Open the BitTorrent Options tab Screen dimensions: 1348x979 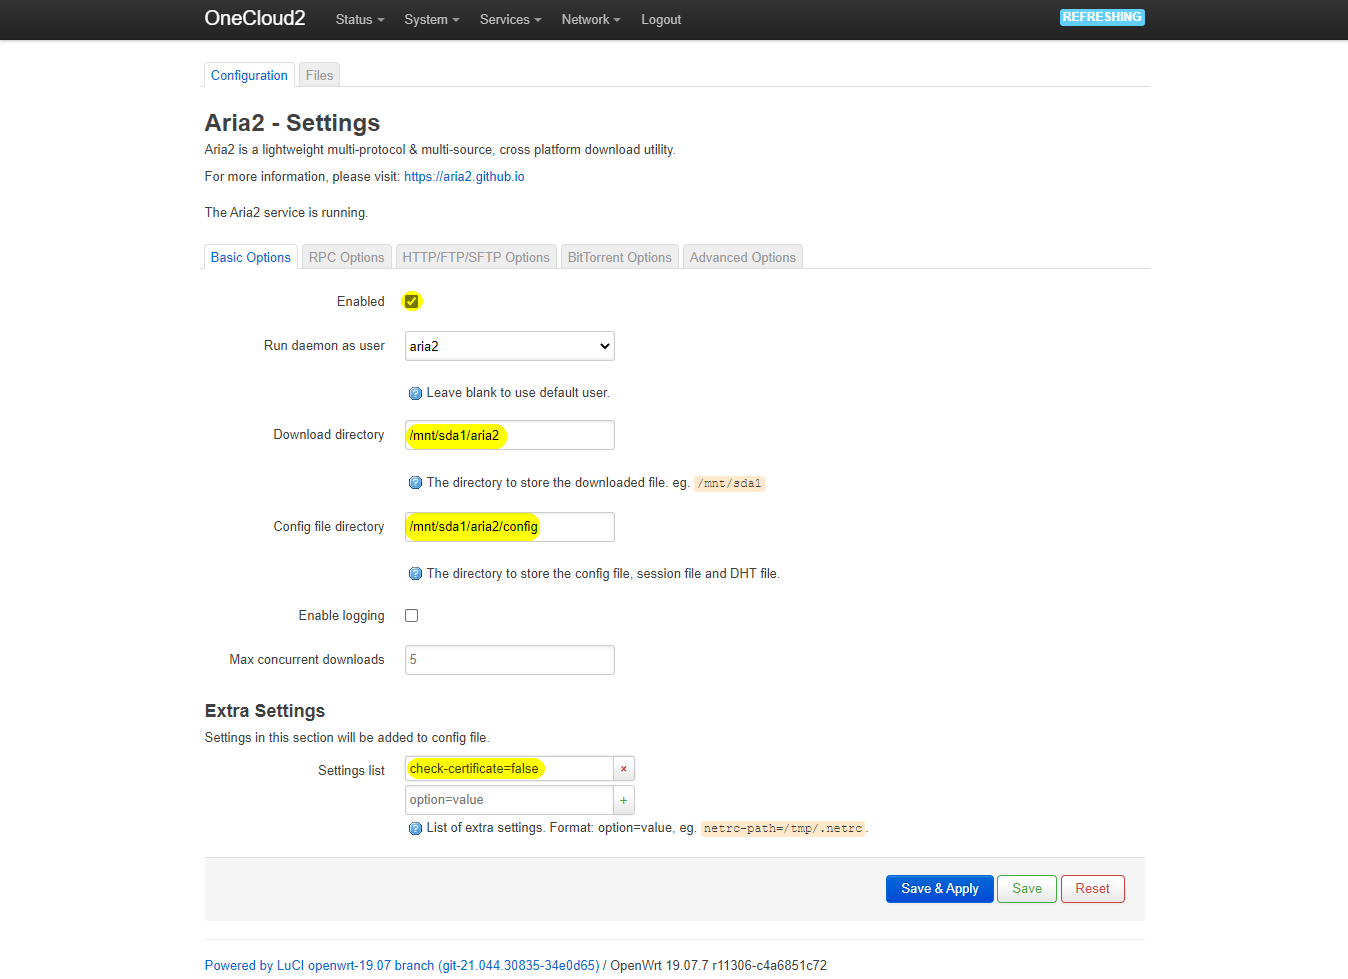(619, 258)
